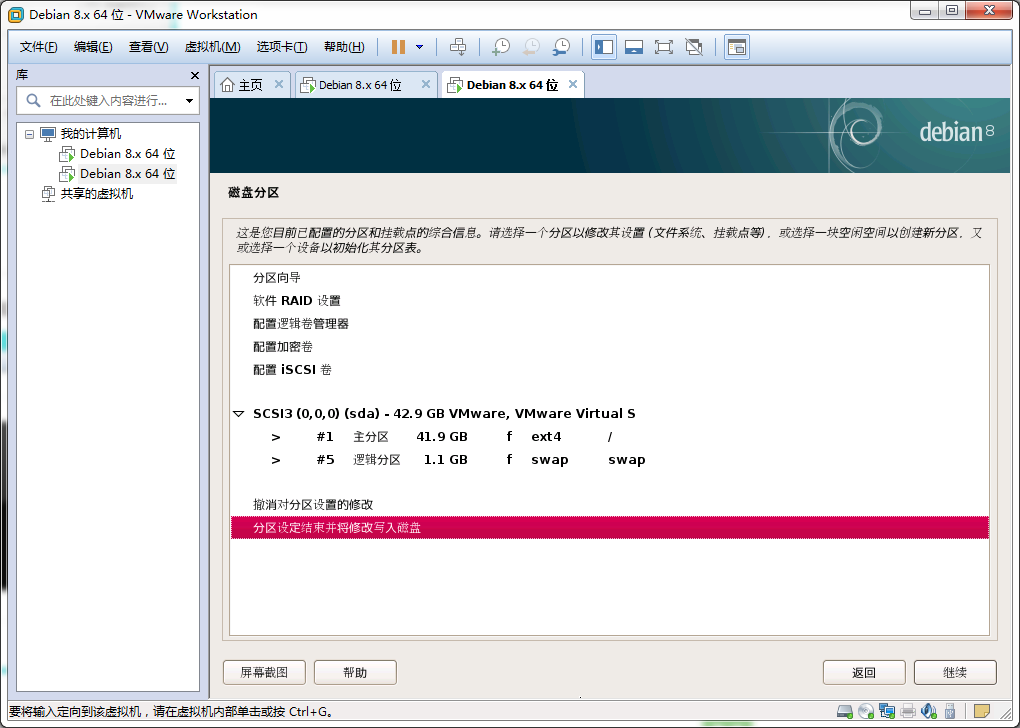Select the first Debian 8.x 64 位 tree entry
The image size is (1020, 728).
(x=128, y=154)
